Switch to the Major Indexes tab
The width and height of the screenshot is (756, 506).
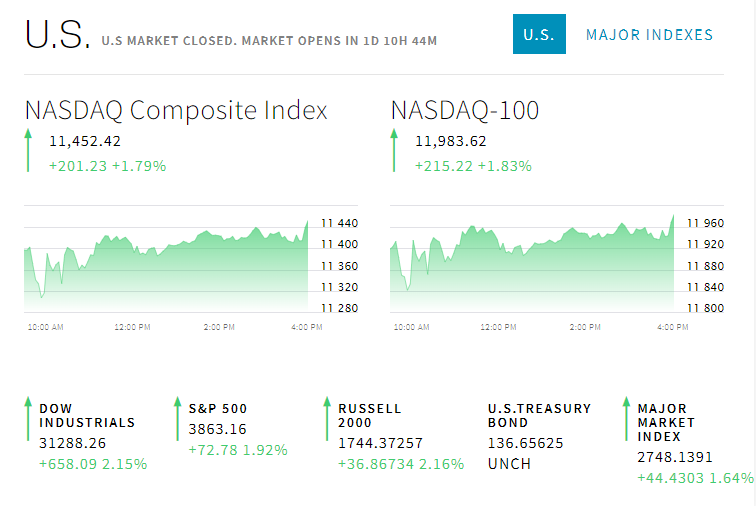point(649,35)
